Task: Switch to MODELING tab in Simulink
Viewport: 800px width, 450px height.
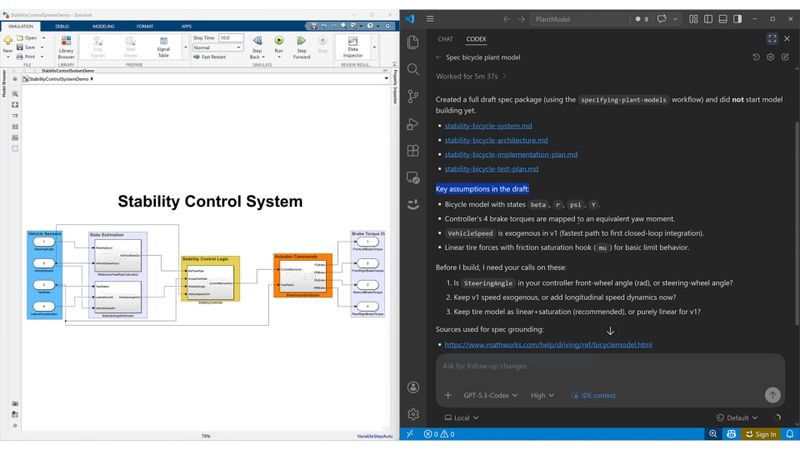Action: click(x=104, y=26)
